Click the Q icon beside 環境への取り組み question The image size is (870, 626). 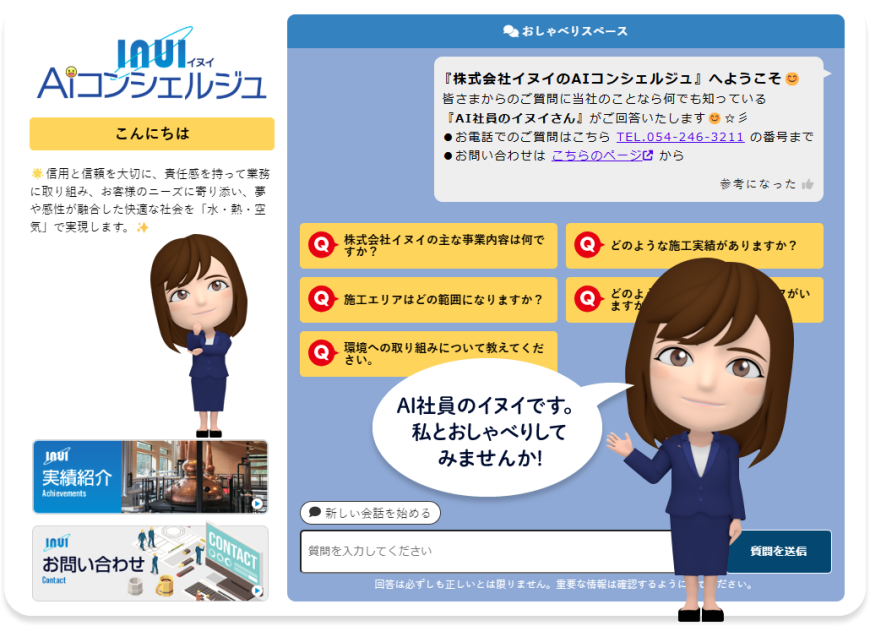[322, 354]
